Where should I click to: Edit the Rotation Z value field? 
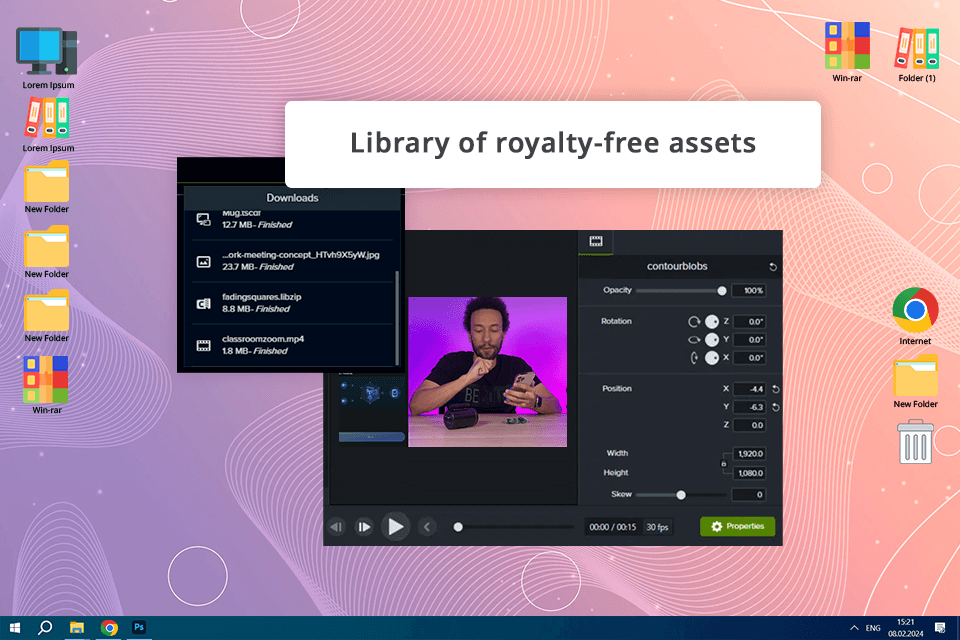coord(749,322)
